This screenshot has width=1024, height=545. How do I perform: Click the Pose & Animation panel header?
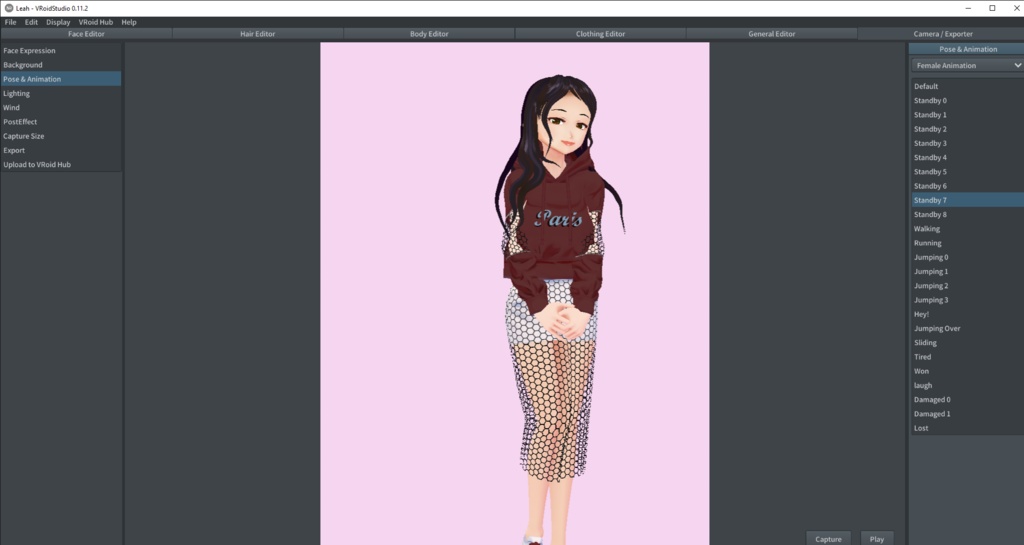pyautogui.click(x=967, y=49)
